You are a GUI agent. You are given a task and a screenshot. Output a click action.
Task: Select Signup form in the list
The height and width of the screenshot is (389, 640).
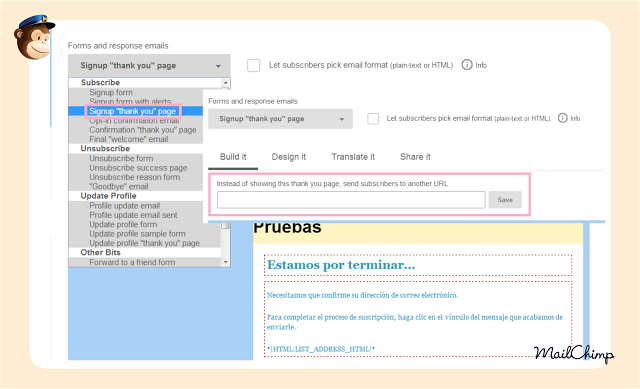click(111, 93)
